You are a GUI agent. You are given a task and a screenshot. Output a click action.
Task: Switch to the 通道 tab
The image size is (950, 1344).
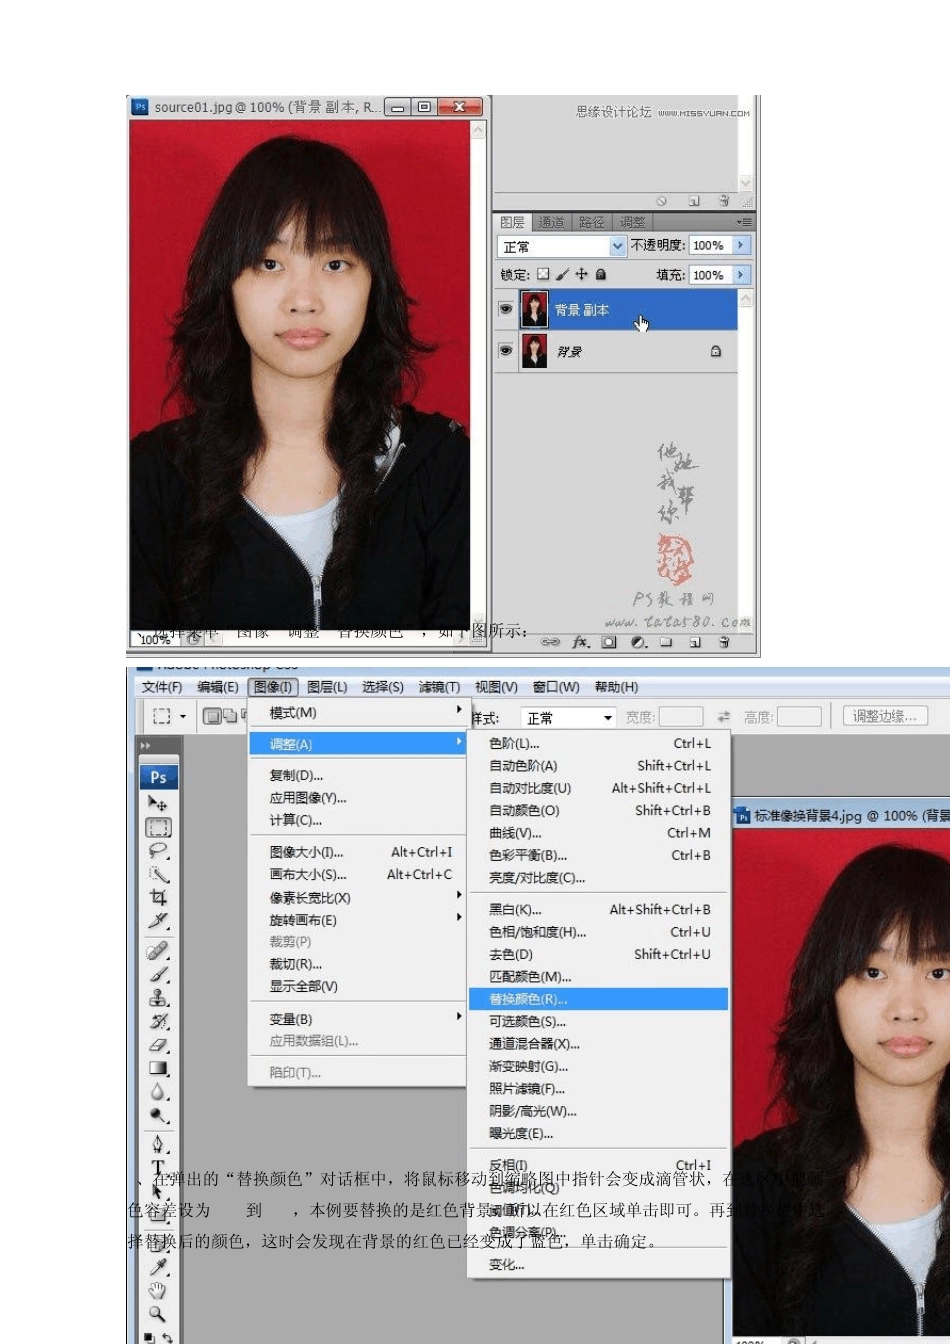[551, 222]
